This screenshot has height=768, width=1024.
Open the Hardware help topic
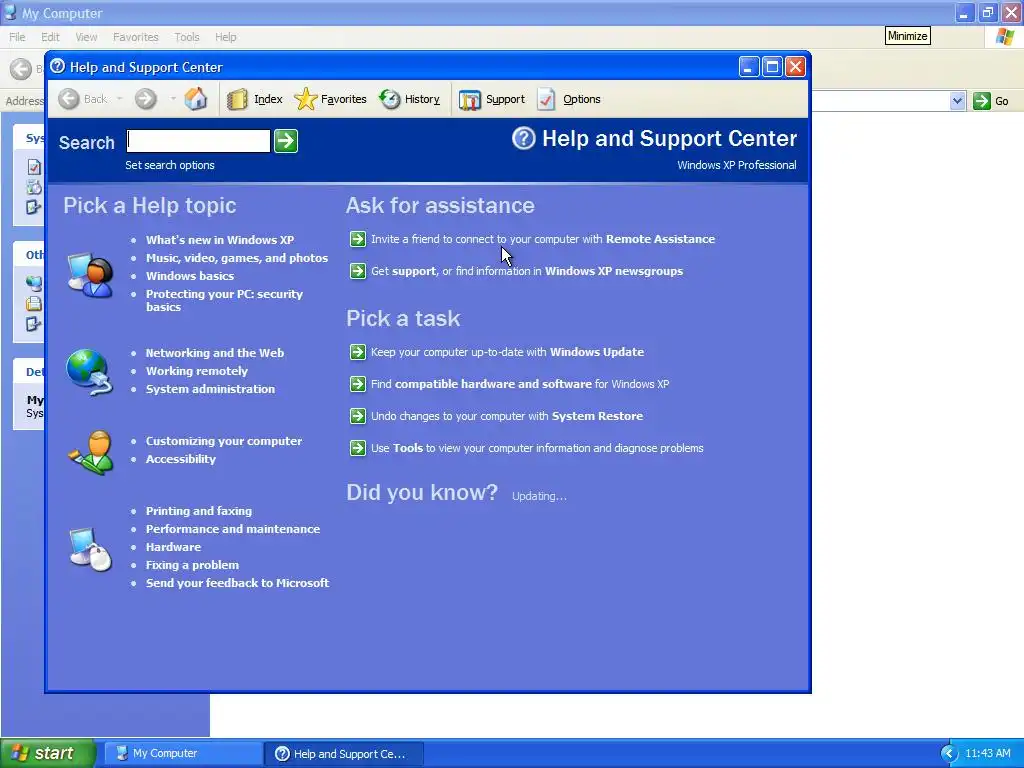[173, 547]
